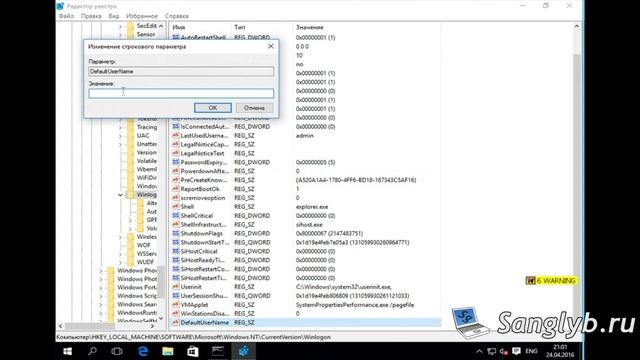This screenshot has height=360, width=640.
Task: Select the Wbem tree item
Action: point(147,169)
